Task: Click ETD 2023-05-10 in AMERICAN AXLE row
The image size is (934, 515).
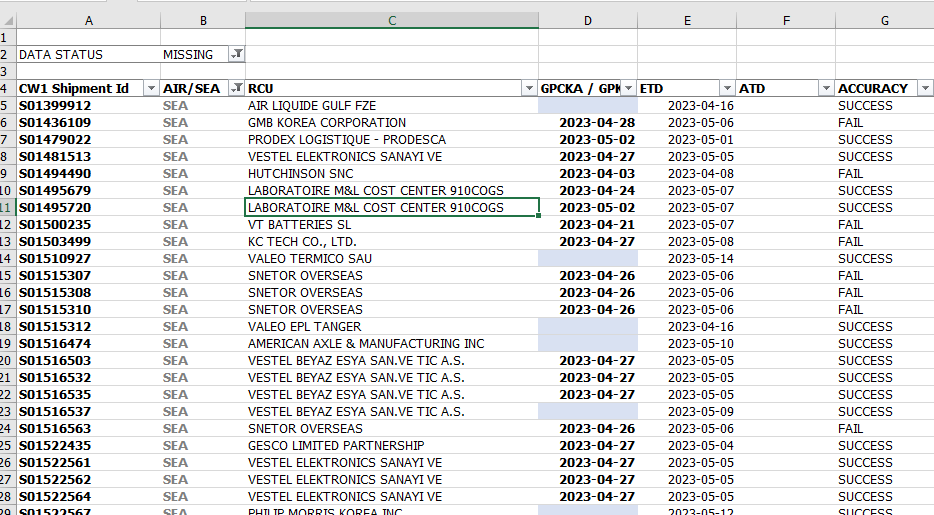Action: click(x=687, y=344)
